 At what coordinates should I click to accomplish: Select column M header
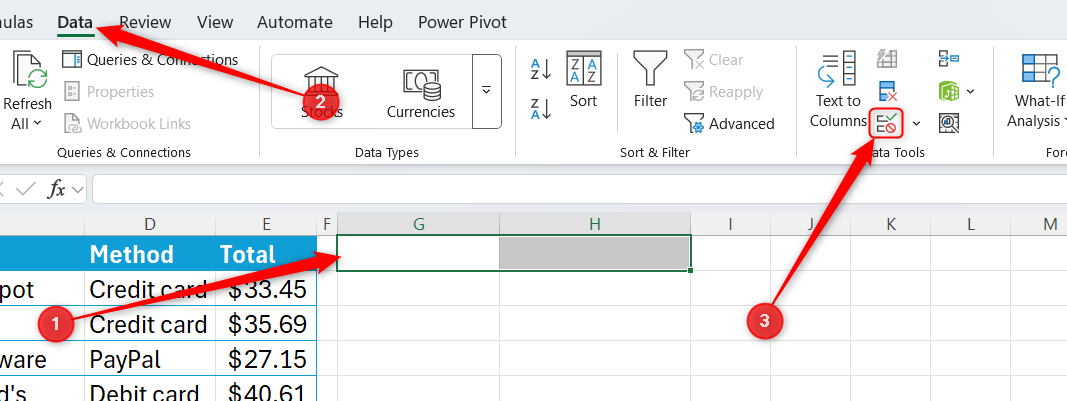tap(1039, 224)
